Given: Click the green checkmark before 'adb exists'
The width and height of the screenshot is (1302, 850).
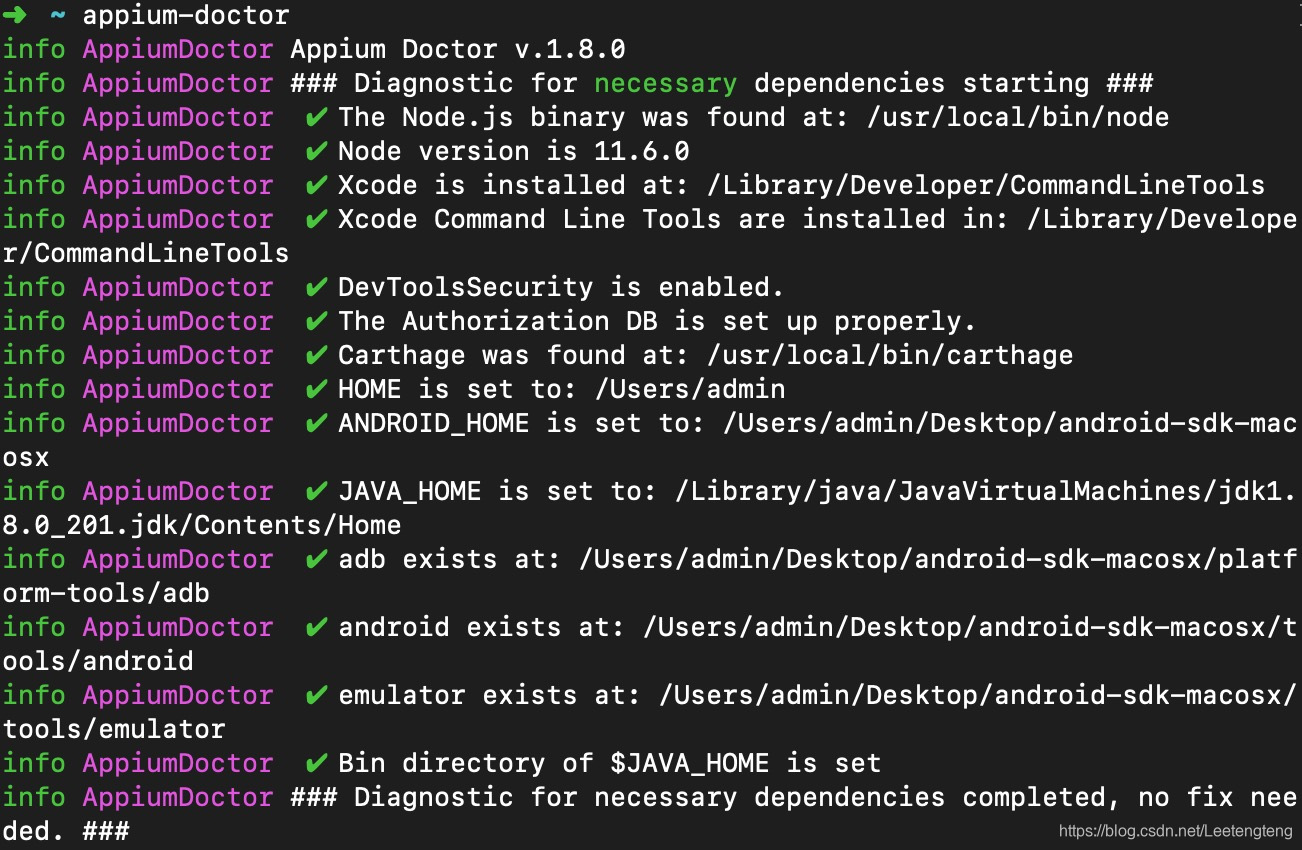Looking at the screenshot, I should click(x=316, y=560).
